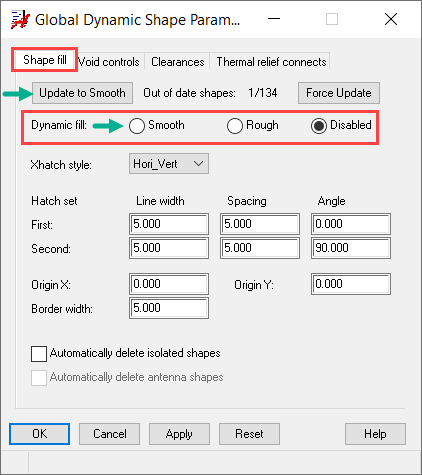Click the Allegro app icon in title bar

pos(20,20)
